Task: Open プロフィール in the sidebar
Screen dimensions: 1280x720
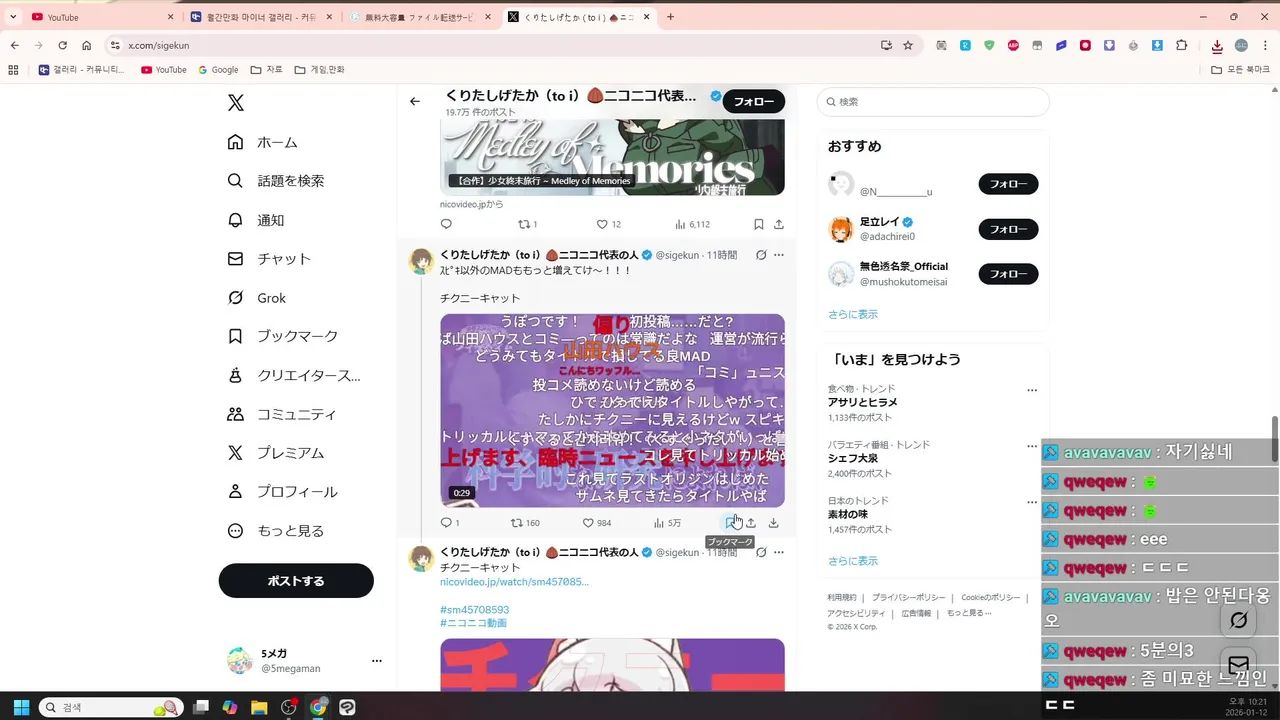Action: 283,492
